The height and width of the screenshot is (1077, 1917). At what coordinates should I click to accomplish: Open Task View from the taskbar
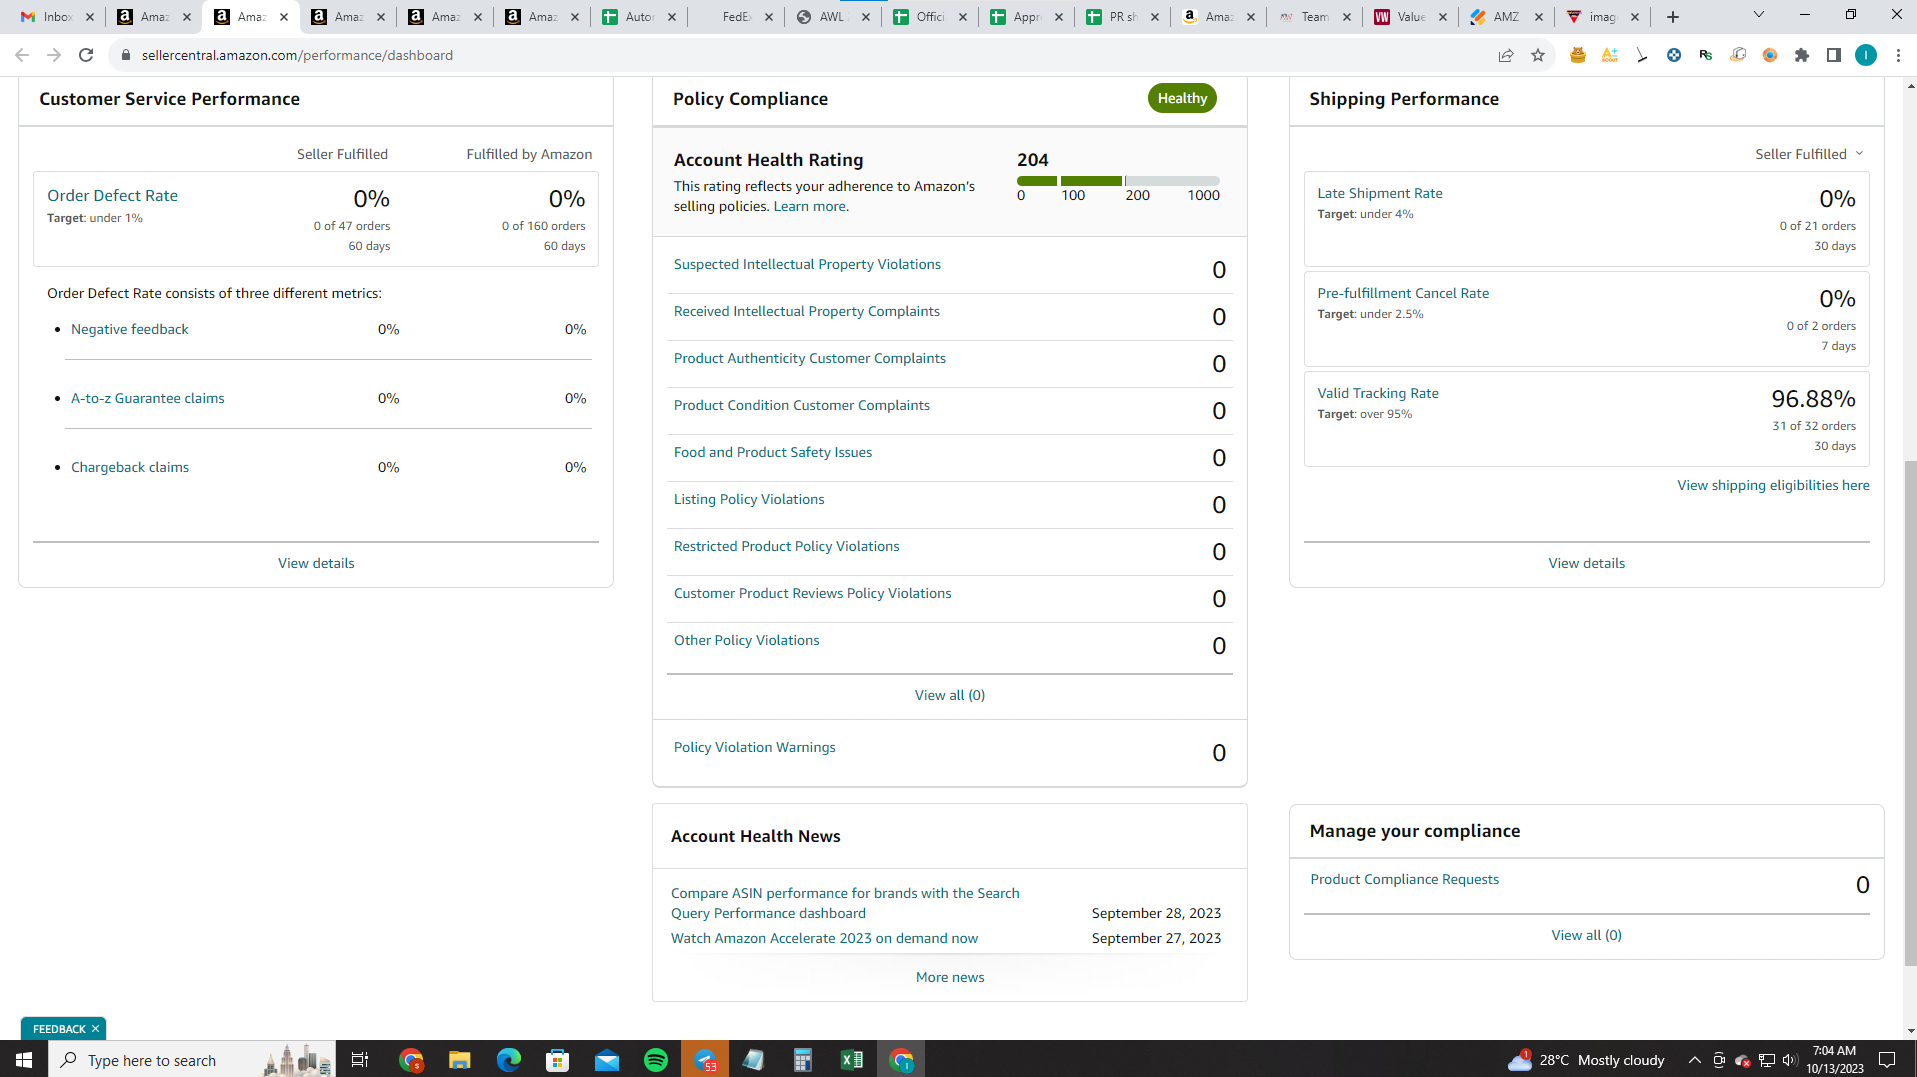pyautogui.click(x=360, y=1060)
